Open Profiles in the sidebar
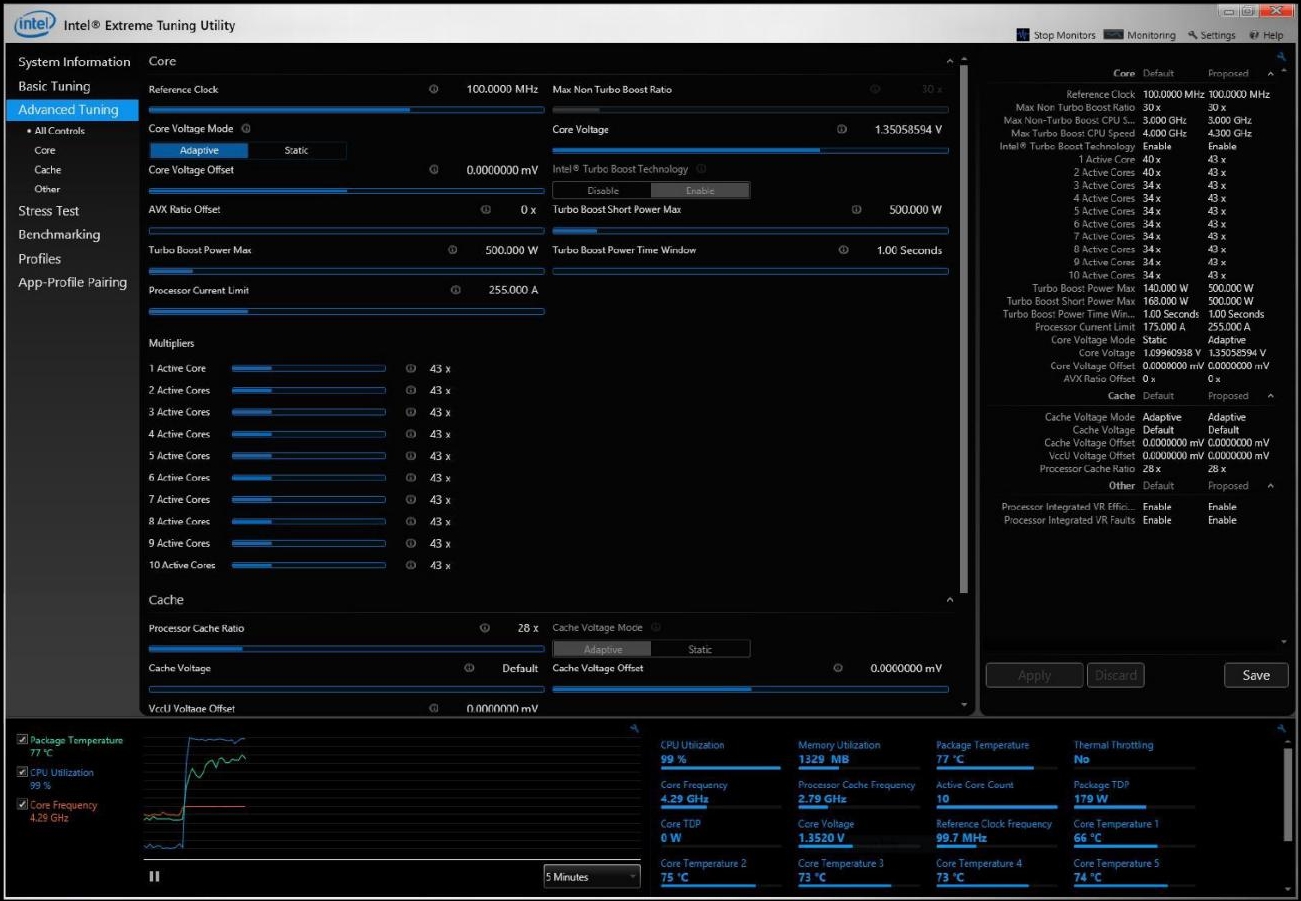Screen dimensions: 1301x901 point(40,258)
